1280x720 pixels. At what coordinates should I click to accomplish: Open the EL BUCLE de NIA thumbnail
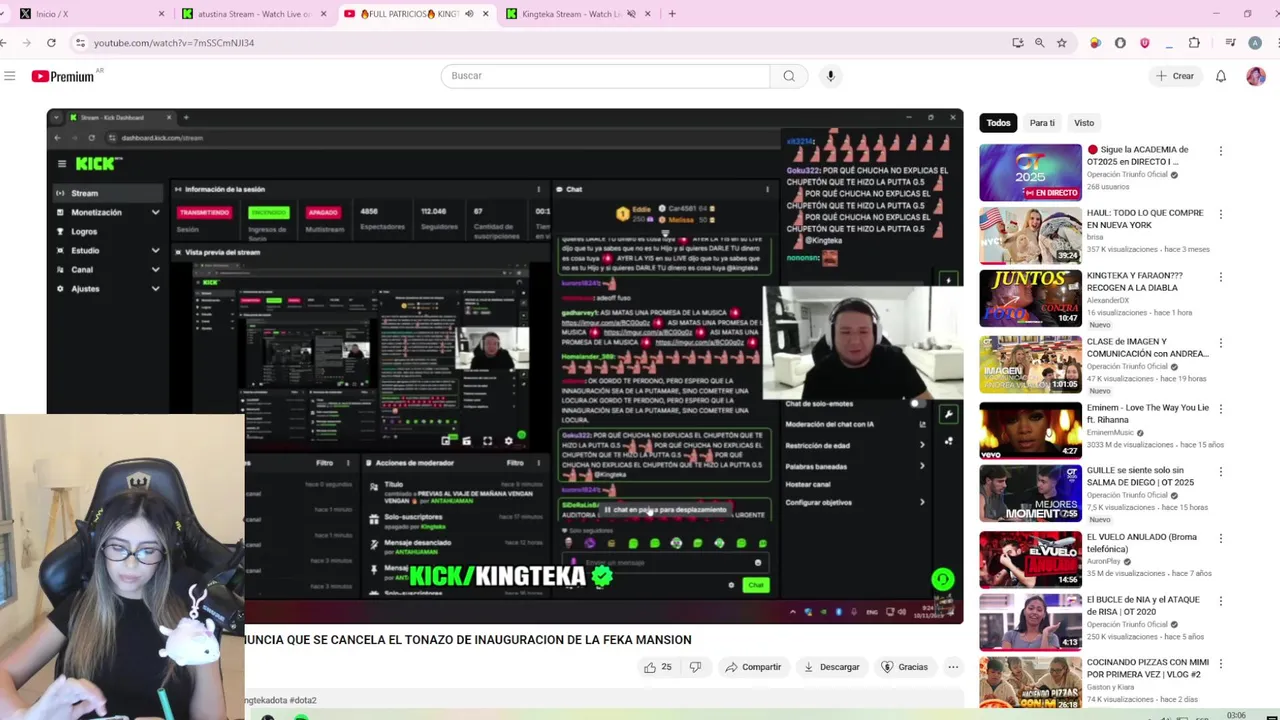pos(1030,622)
